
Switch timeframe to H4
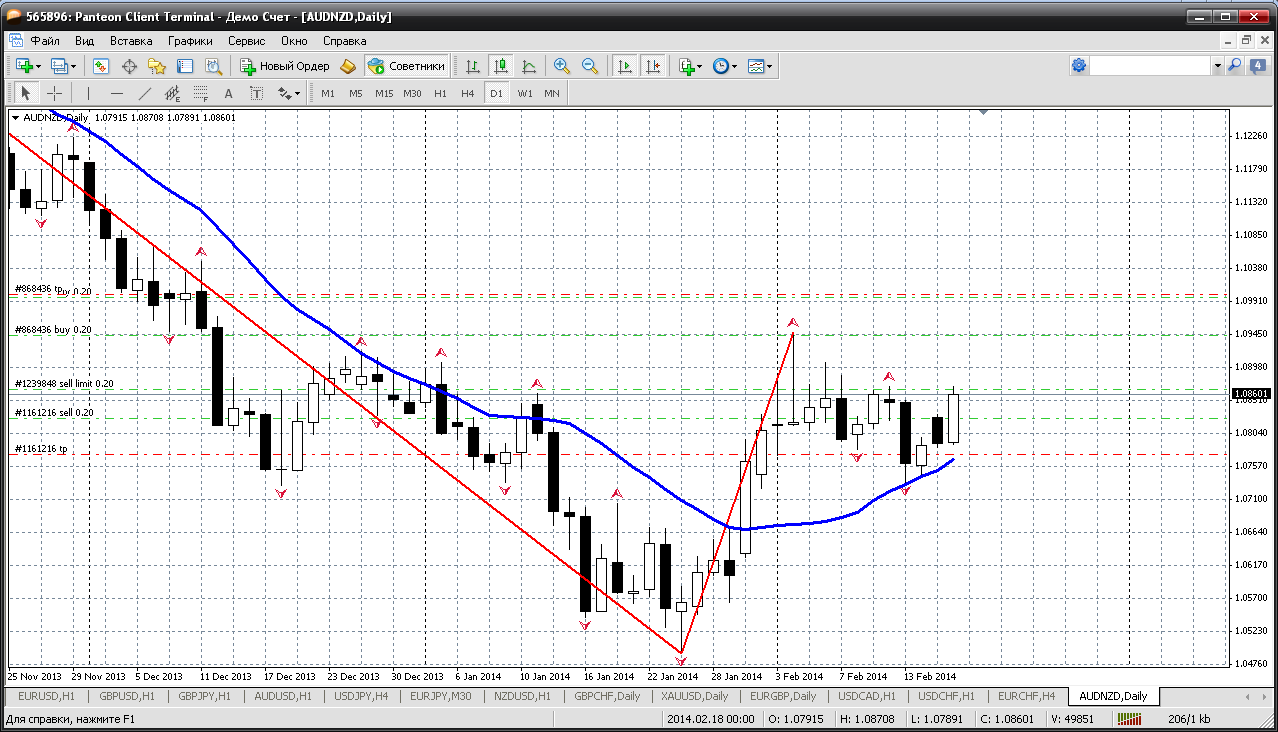click(x=468, y=93)
